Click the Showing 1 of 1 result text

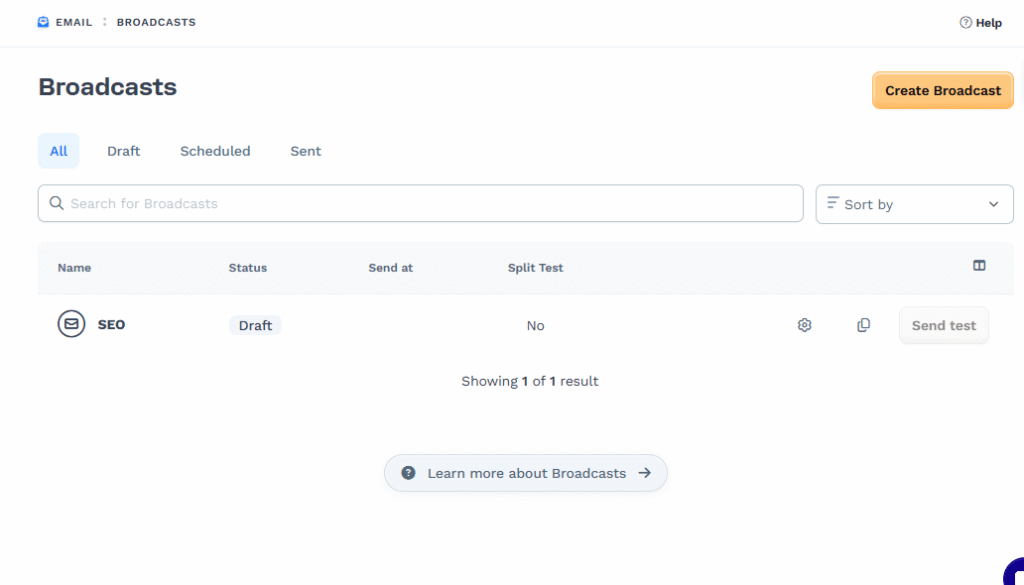tap(530, 381)
